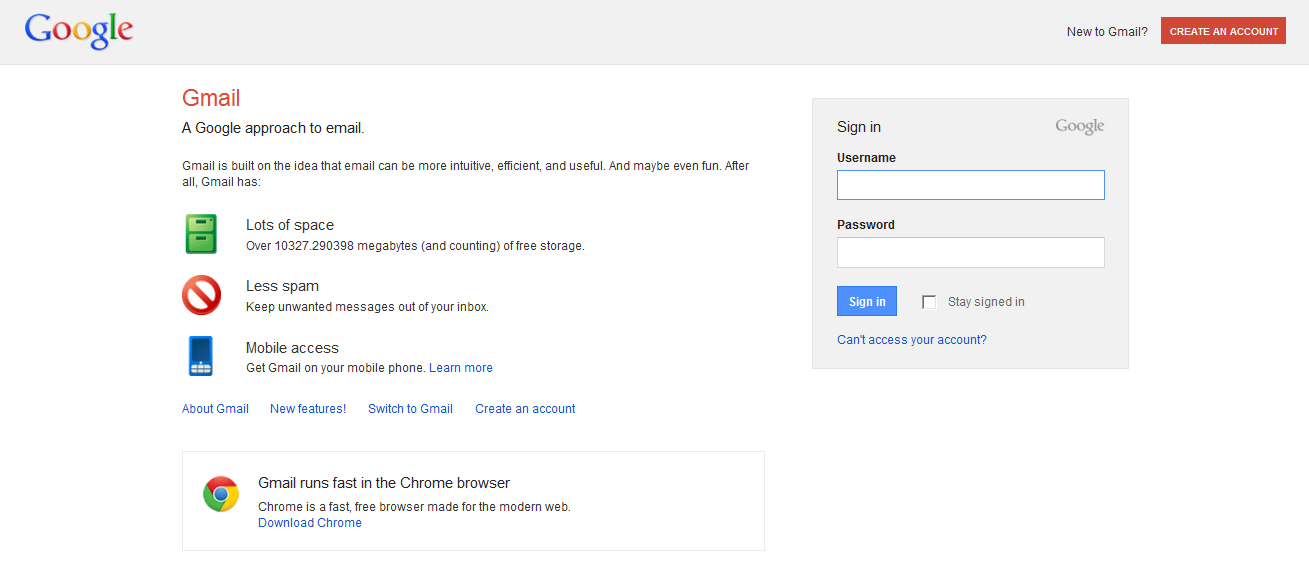Open Learn more about mobile access

tap(460, 368)
